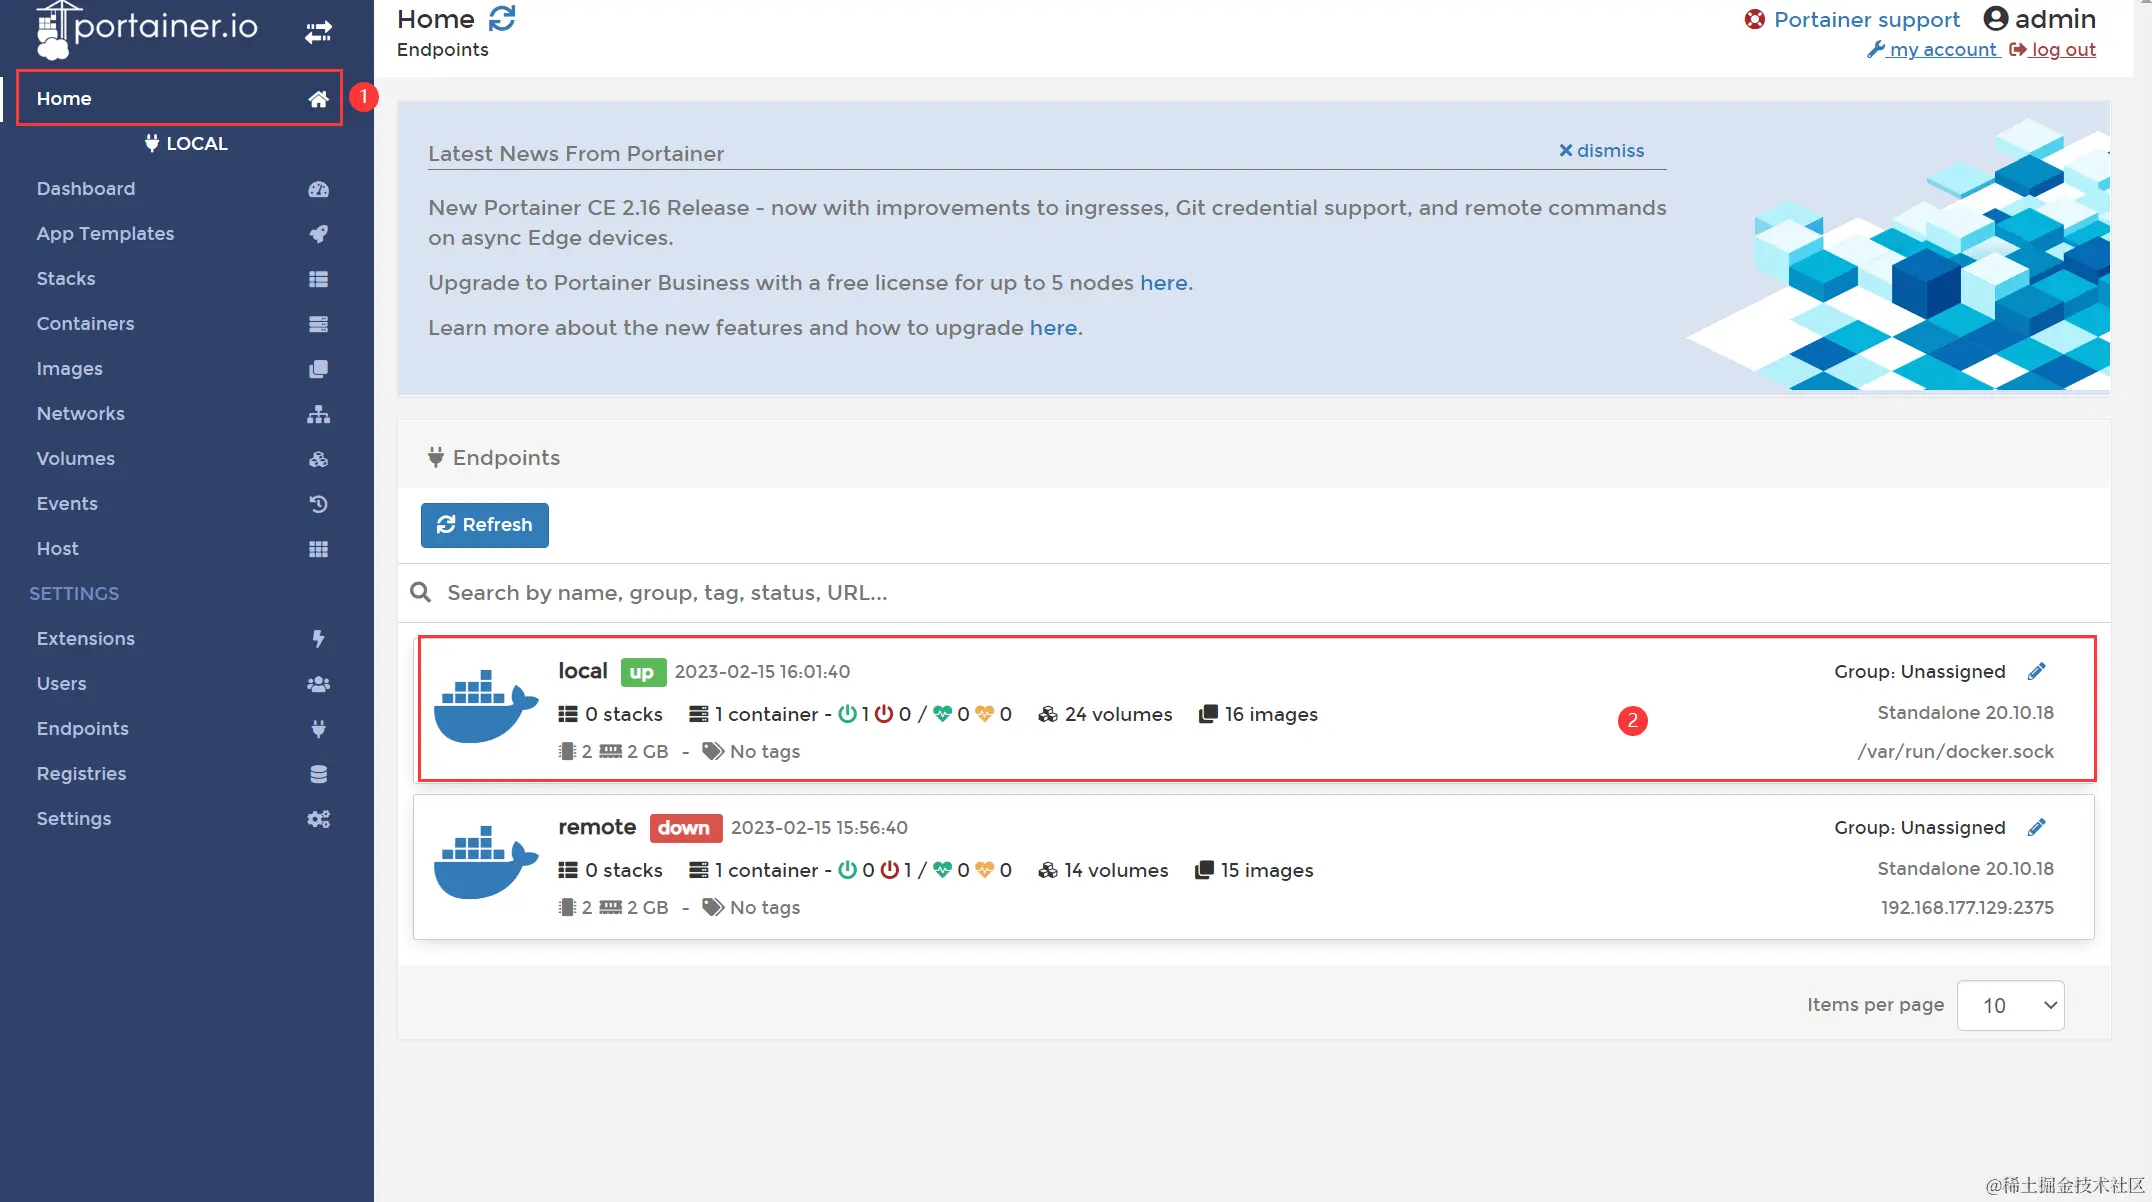
Task: Select Volumes in the sidebar
Action: tap(76, 458)
